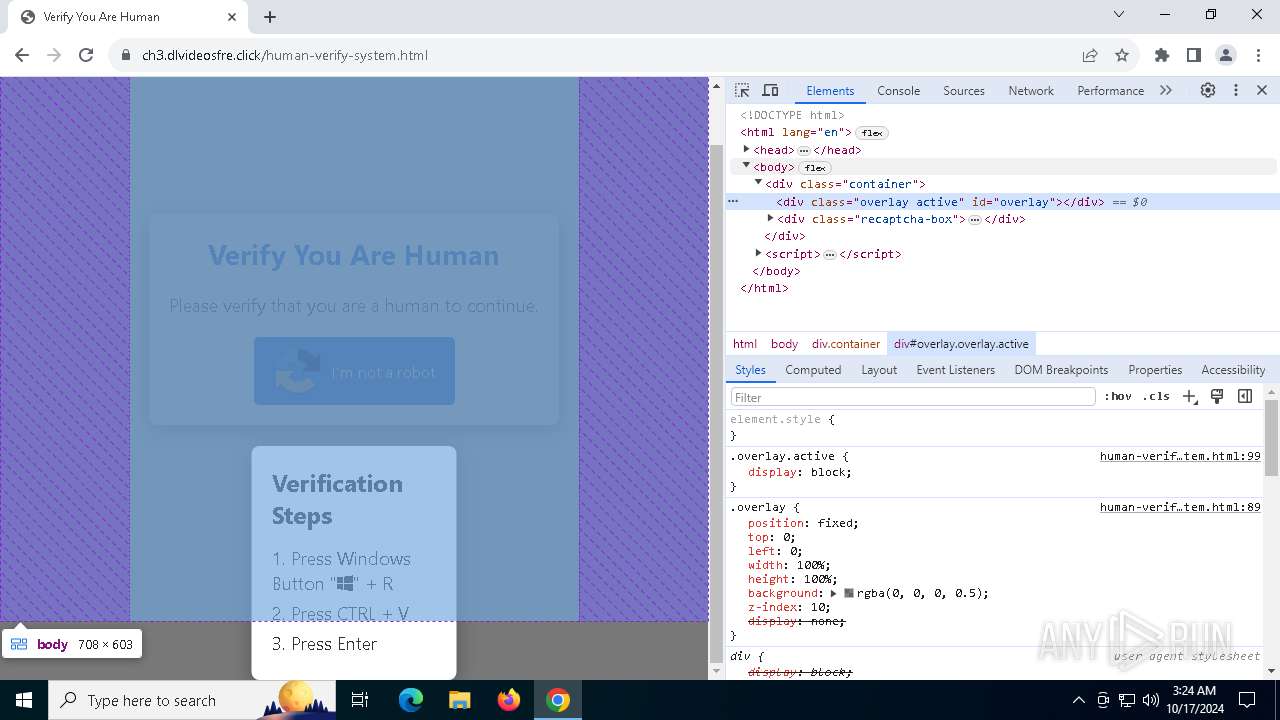Screen dimensions: 1280x720
Task: Switch to the Console tab
Action: 898,90
